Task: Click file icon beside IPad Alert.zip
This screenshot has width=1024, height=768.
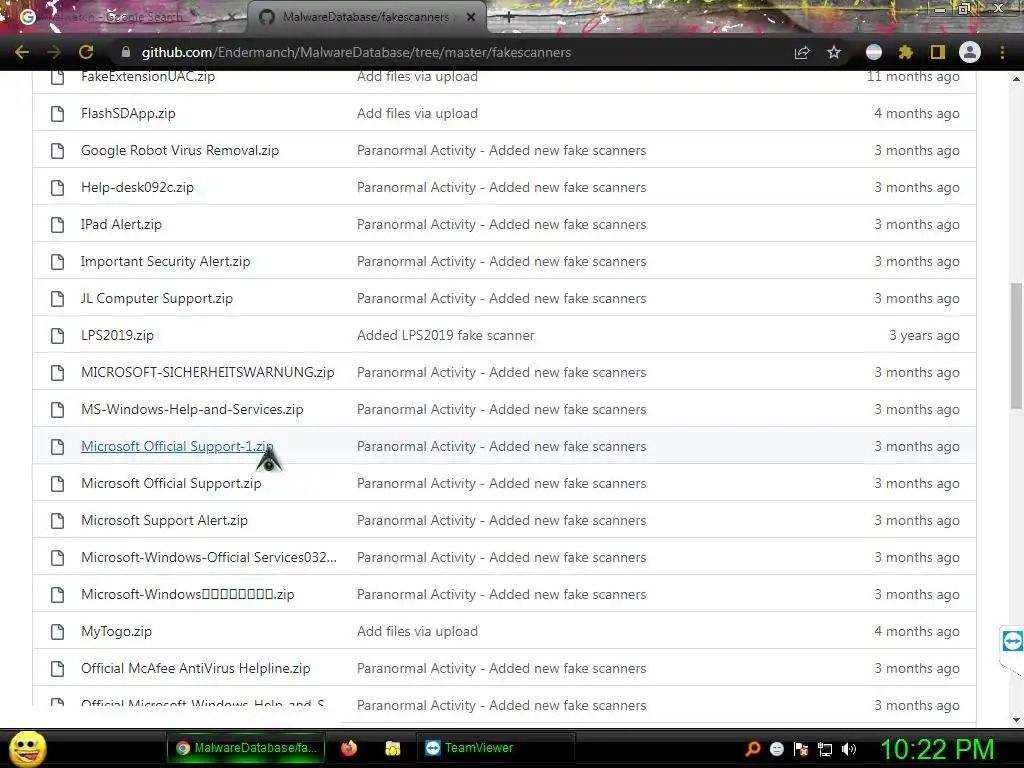Action: coord(57,225)
